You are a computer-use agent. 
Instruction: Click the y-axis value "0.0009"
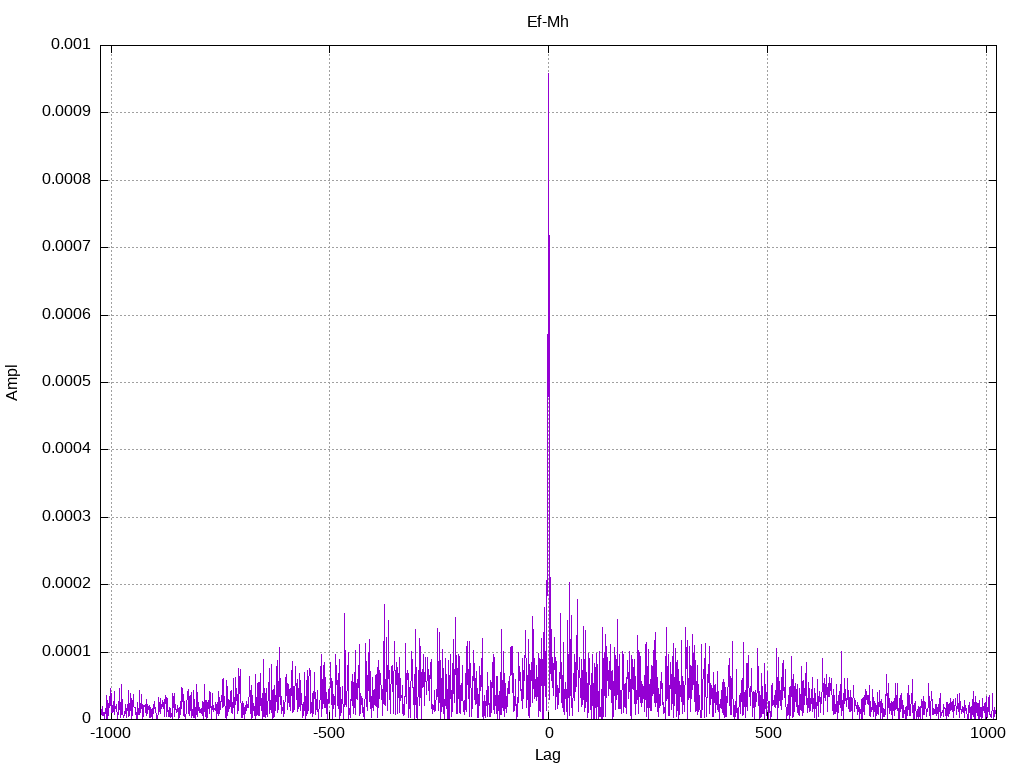coord(66,111)
